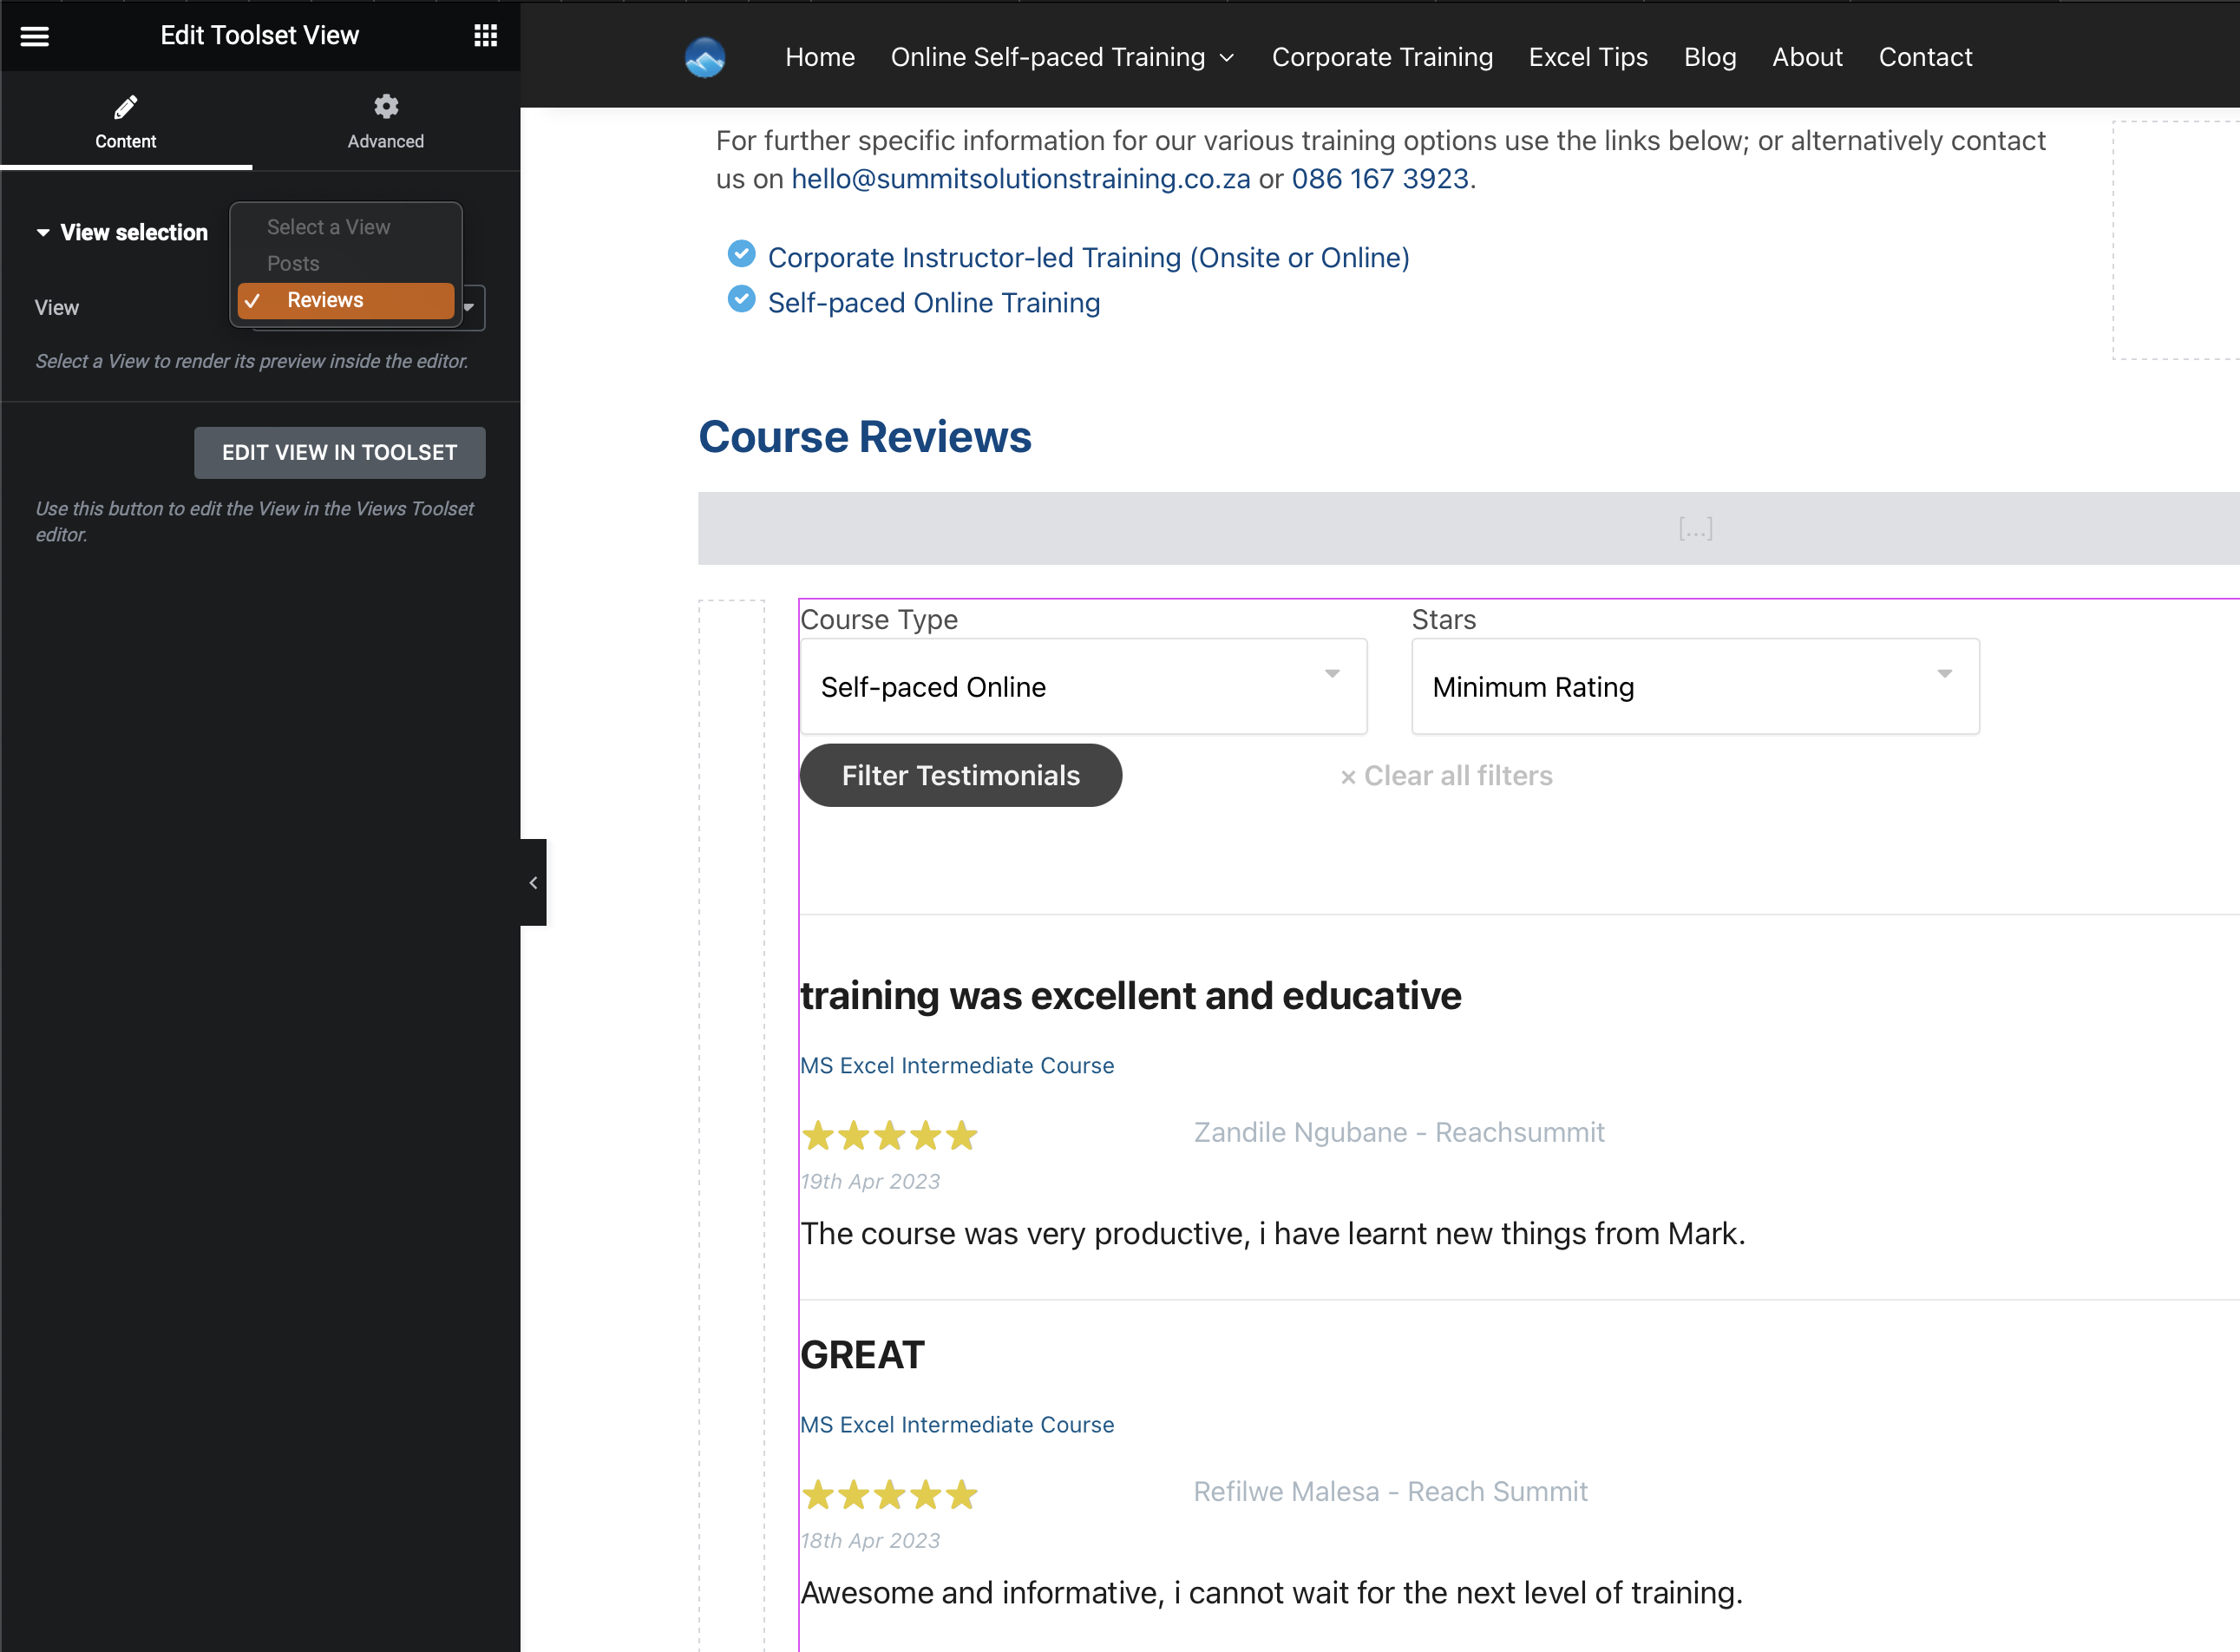The width and height of the screenshot is (2240, 1652).
Task: Open MS Excel Intermediate Course link under GREAT review
Action: (x=957, y=1425)
